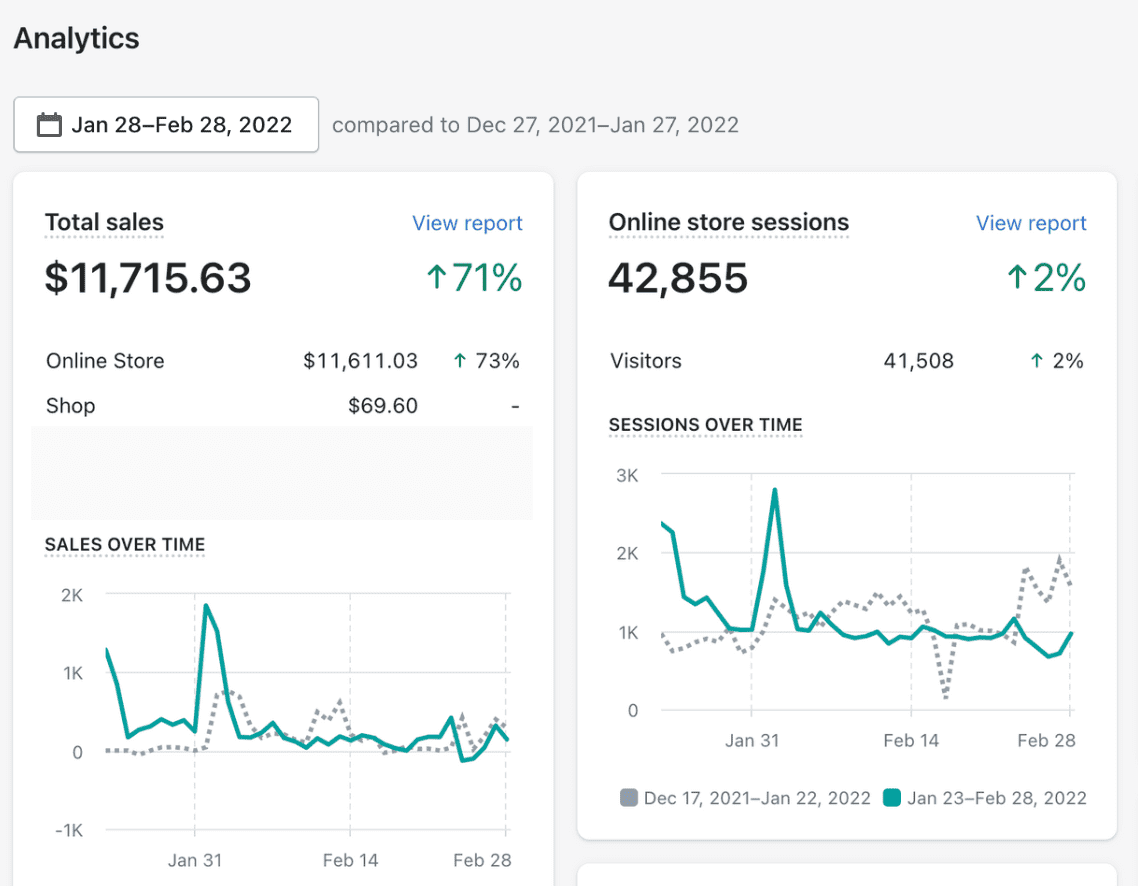Click the 71% increase indicator

point(475,278)
